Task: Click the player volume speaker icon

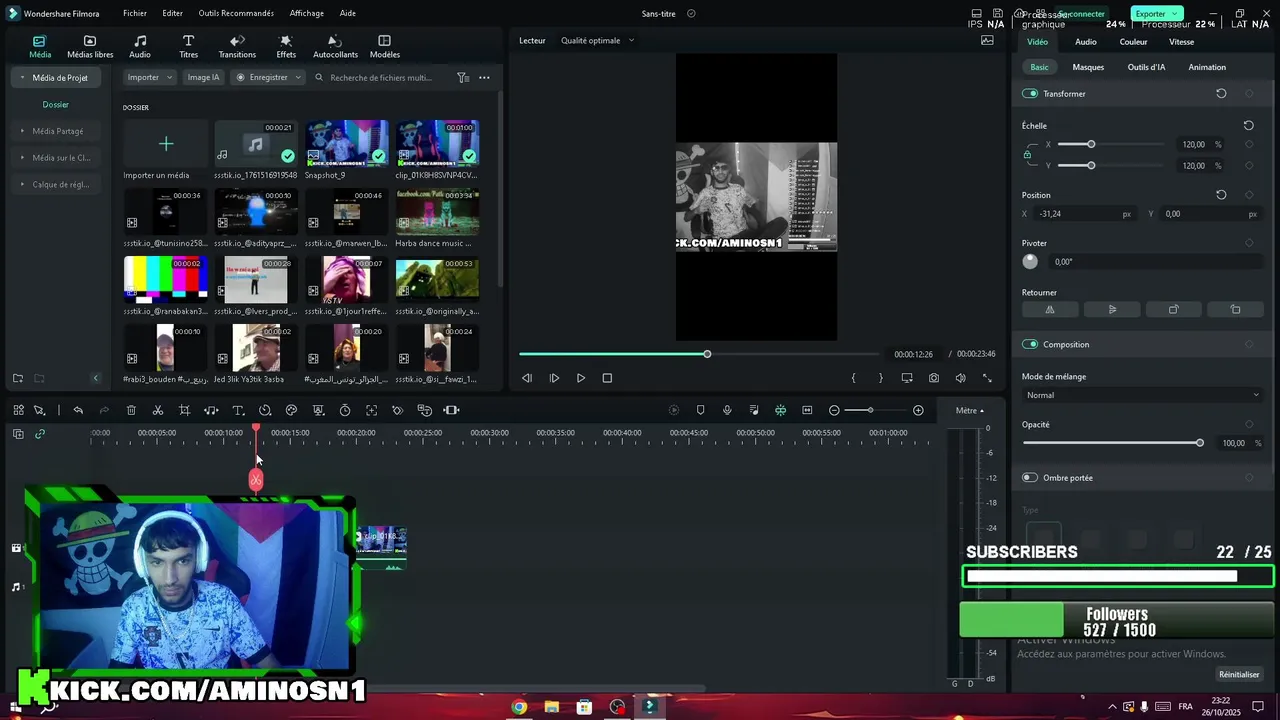Action: point(960,378)
